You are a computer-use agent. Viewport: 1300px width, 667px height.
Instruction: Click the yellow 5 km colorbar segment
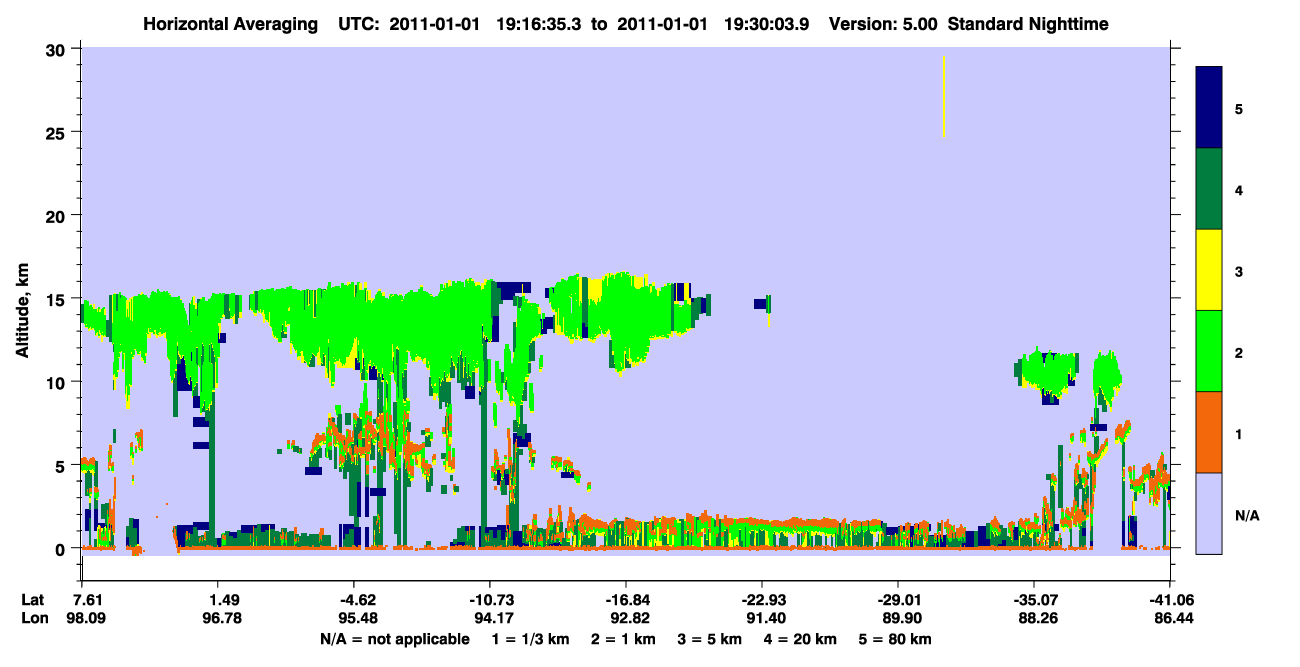tap(1209, 270)
